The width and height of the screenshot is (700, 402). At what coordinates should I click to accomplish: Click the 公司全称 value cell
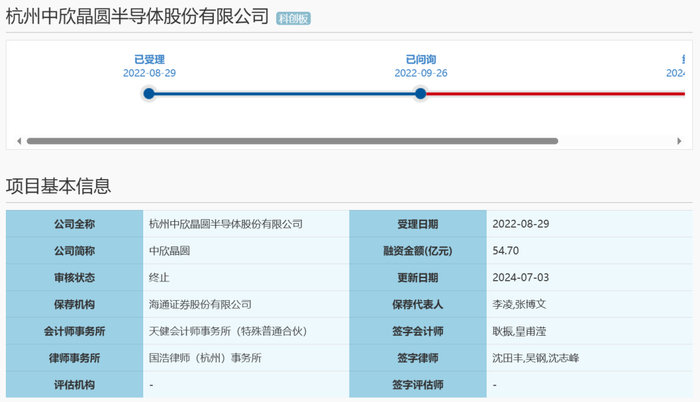tap(246, 224)
